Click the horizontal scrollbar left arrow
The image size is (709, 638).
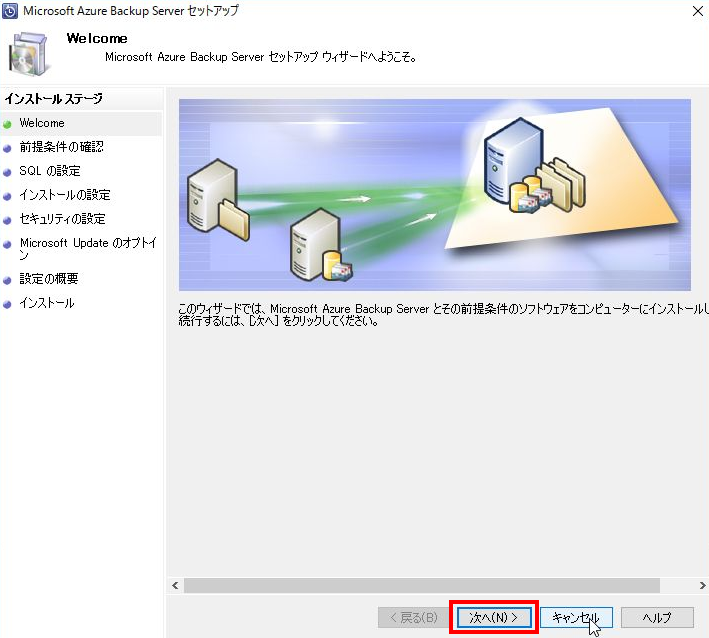(175, 586)
